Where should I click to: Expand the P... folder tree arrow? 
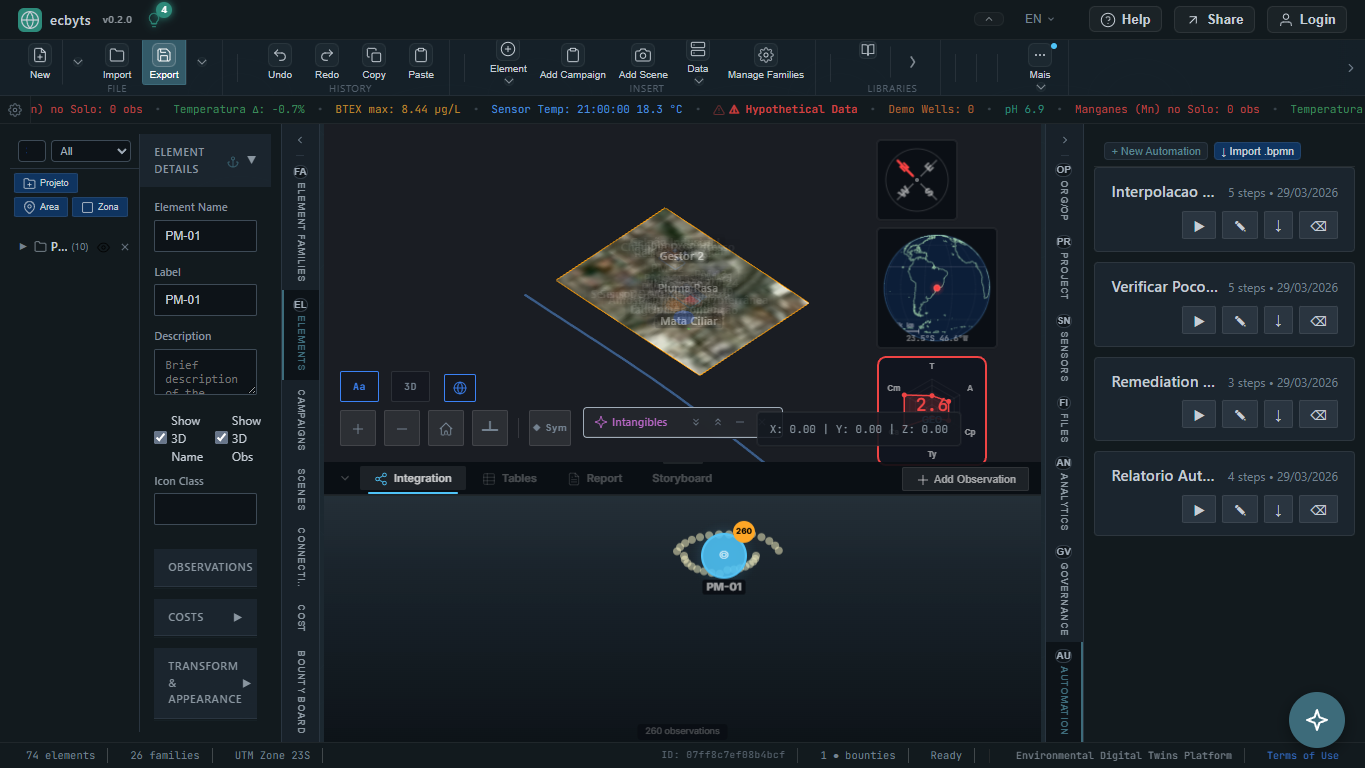pos(23,246)
